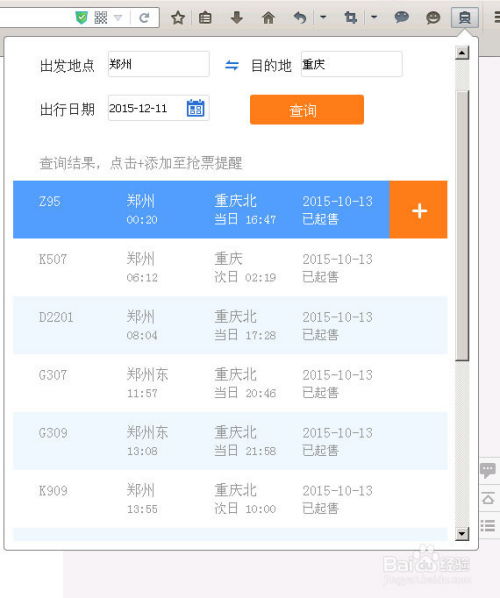Screen dimensions: 500x598
Task: Select the K507 train row
Action: point(230,267)
